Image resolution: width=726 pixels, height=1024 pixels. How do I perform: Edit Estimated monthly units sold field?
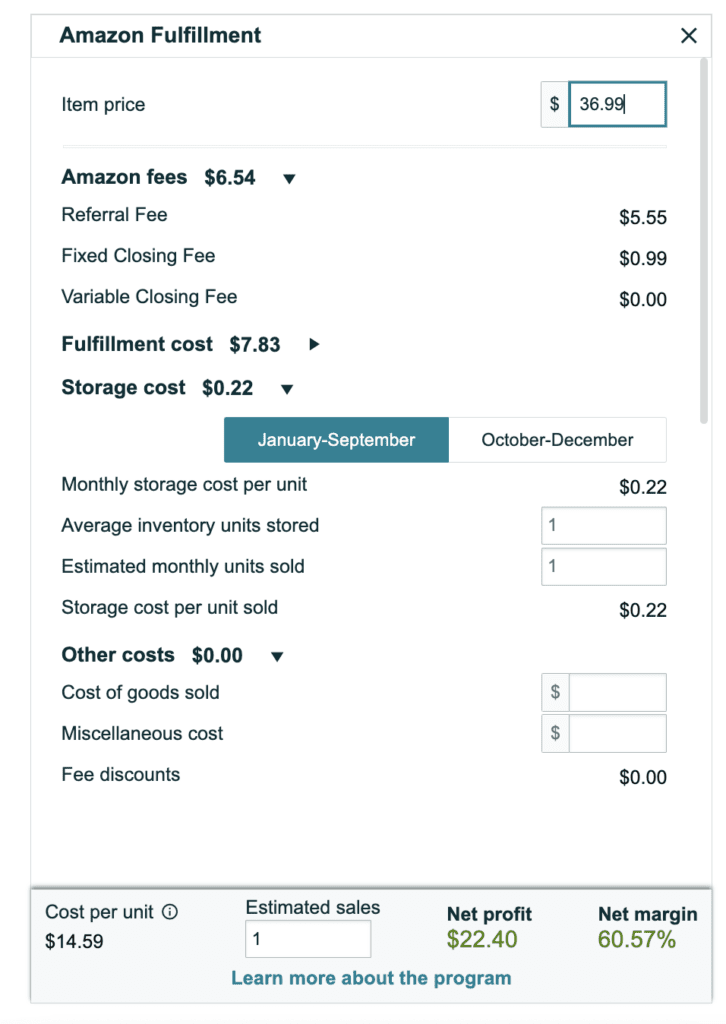click(x=604, y=566)
